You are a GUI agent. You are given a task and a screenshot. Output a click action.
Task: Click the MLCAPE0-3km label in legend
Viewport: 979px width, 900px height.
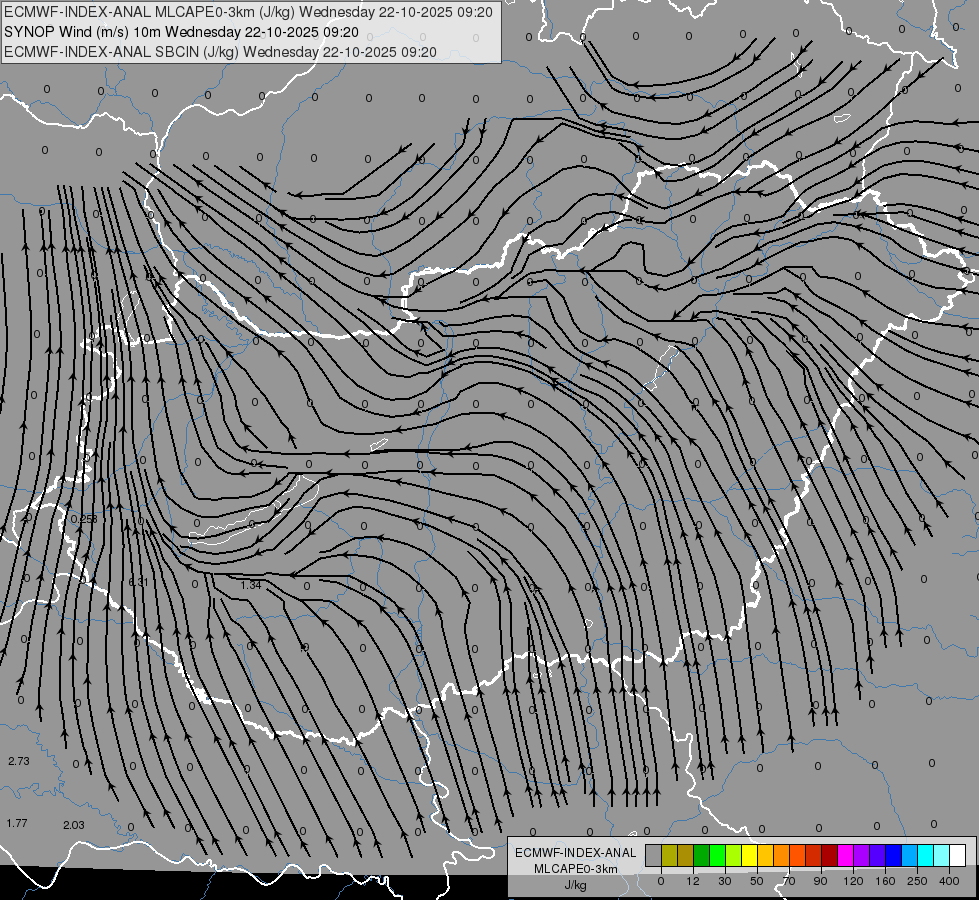coord(576,869)
